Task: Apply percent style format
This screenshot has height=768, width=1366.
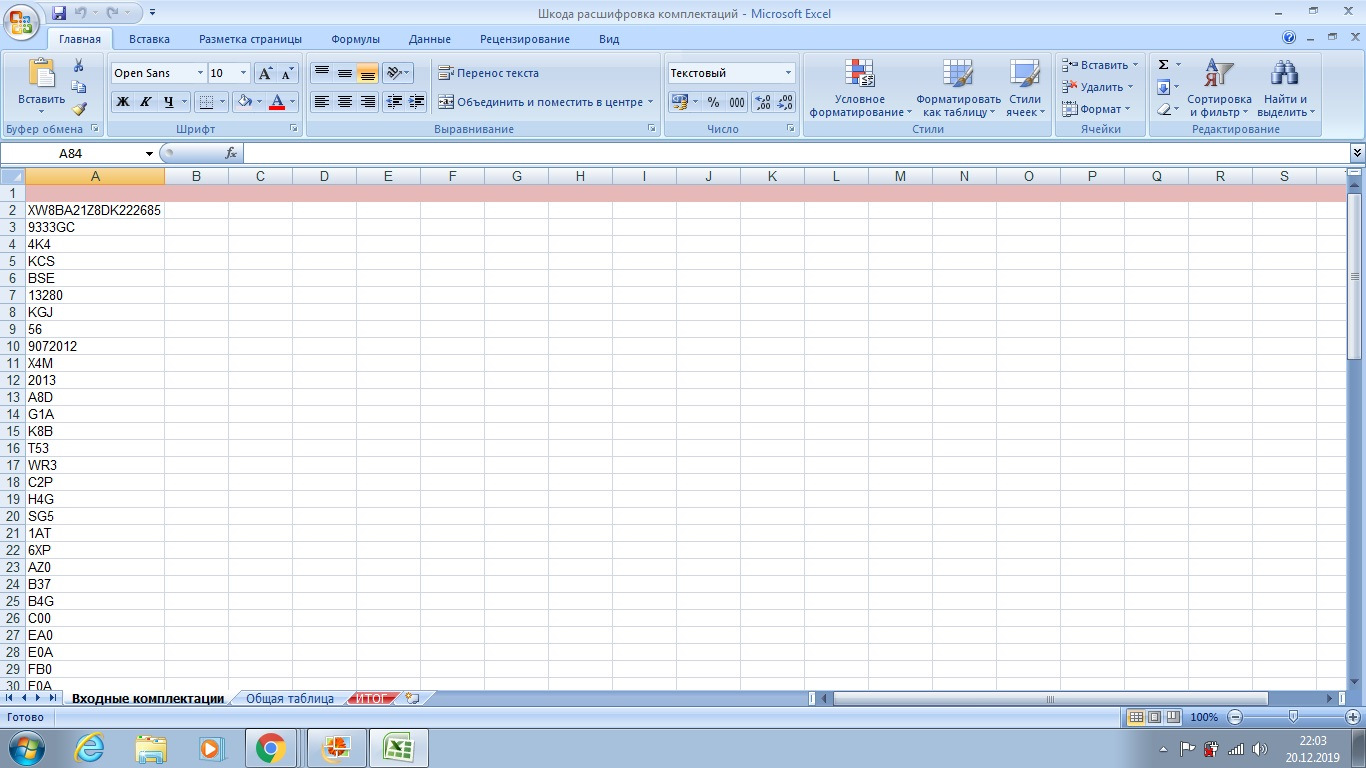Action: [713, 102]
